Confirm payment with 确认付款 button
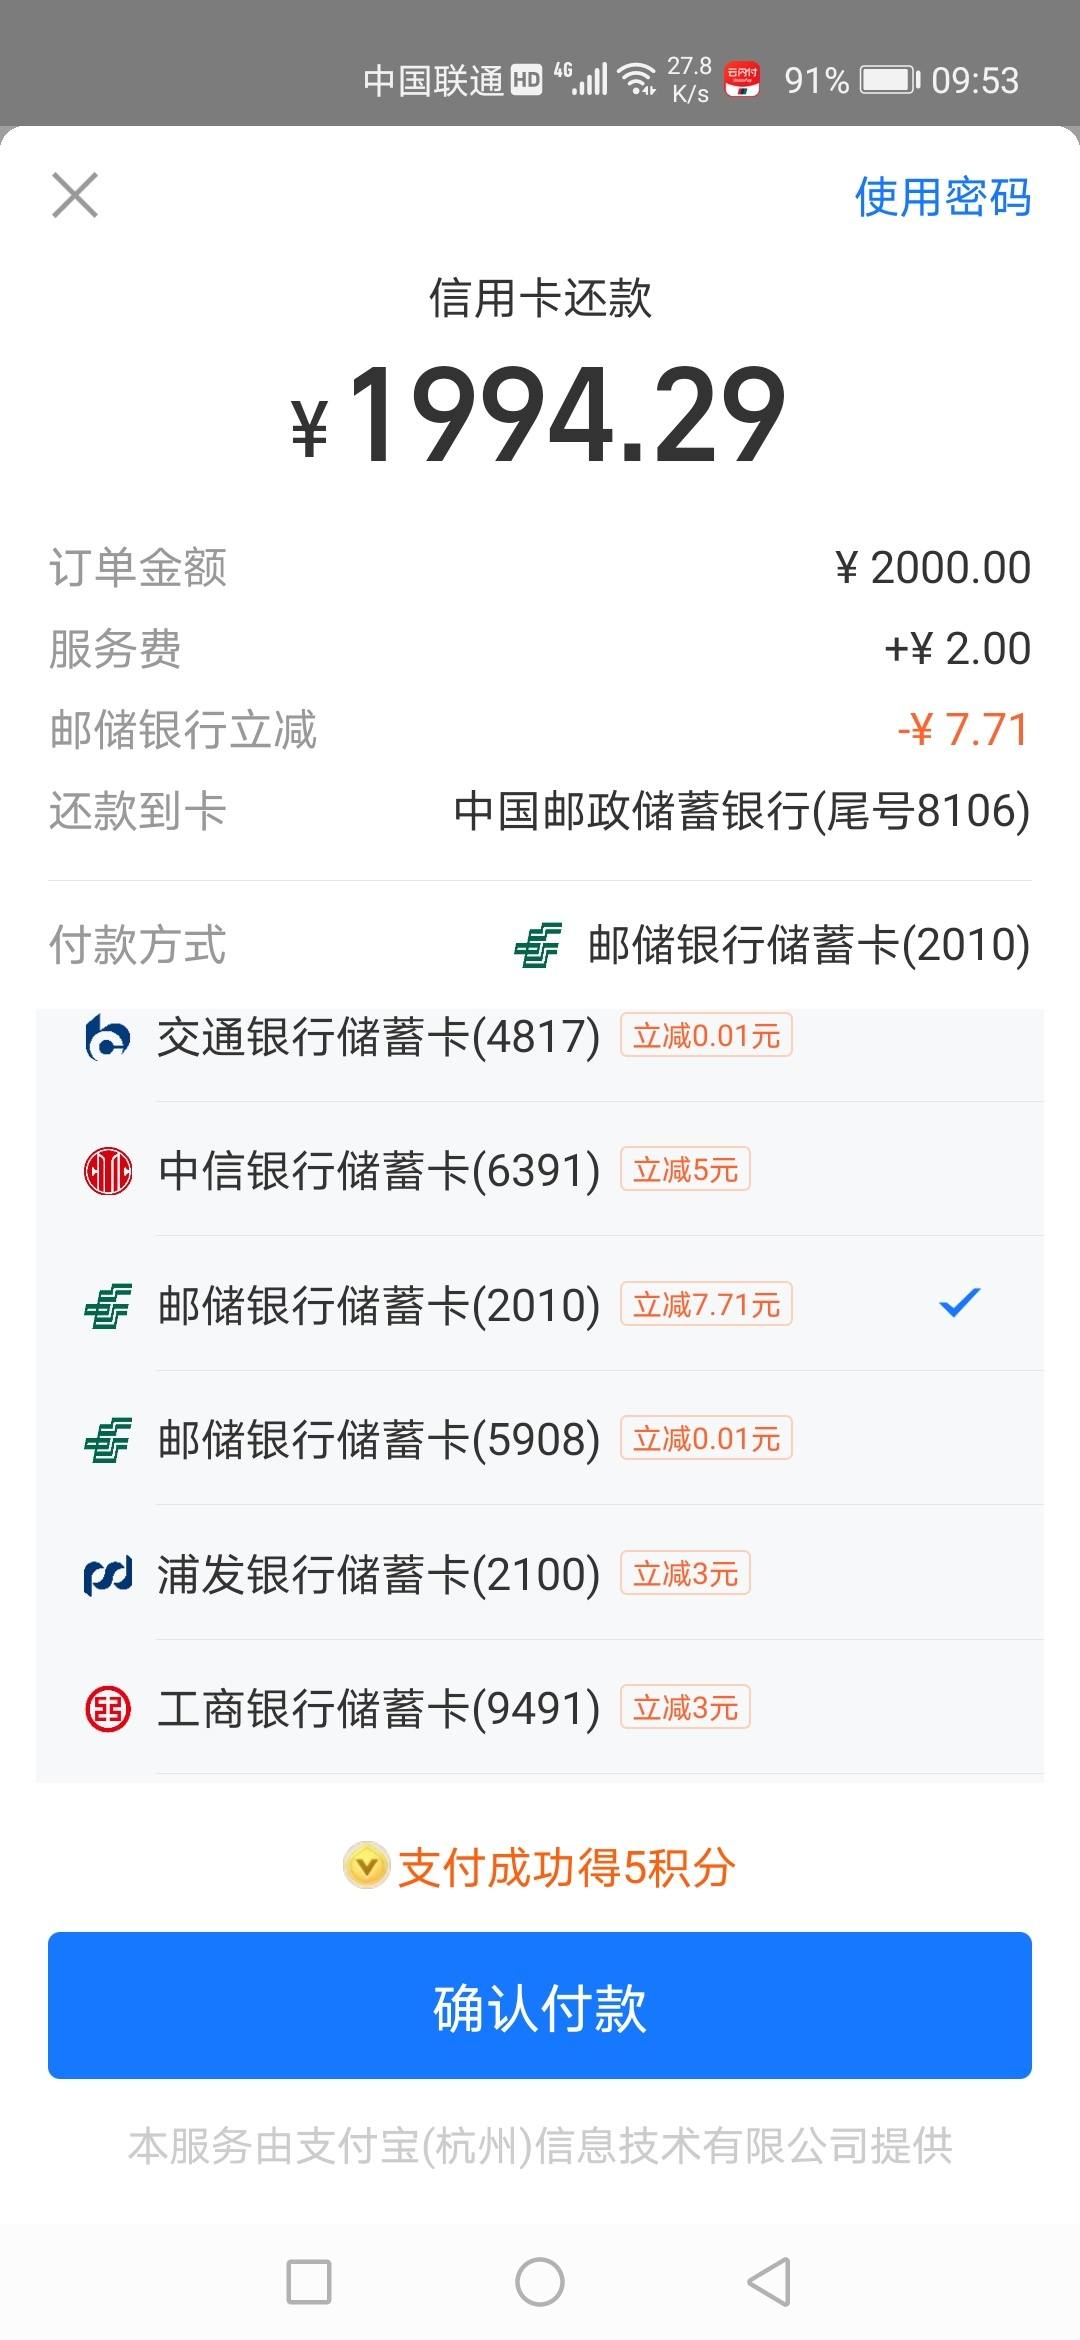 click(x=540, y=2005)
